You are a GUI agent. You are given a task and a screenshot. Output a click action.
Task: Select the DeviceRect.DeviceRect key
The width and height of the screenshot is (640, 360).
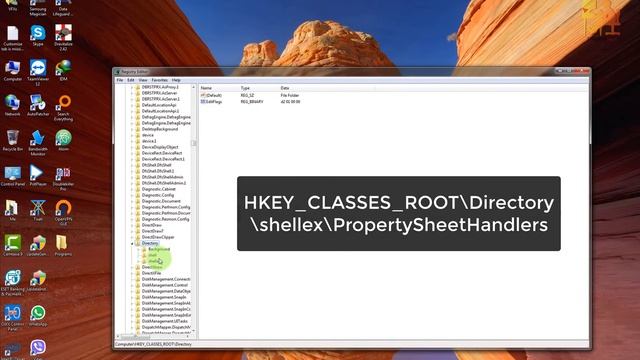pos(162,153)
